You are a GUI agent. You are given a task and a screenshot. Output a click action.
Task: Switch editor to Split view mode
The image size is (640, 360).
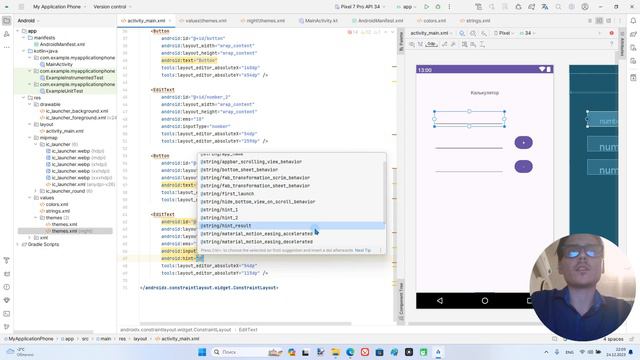[599, 21]
